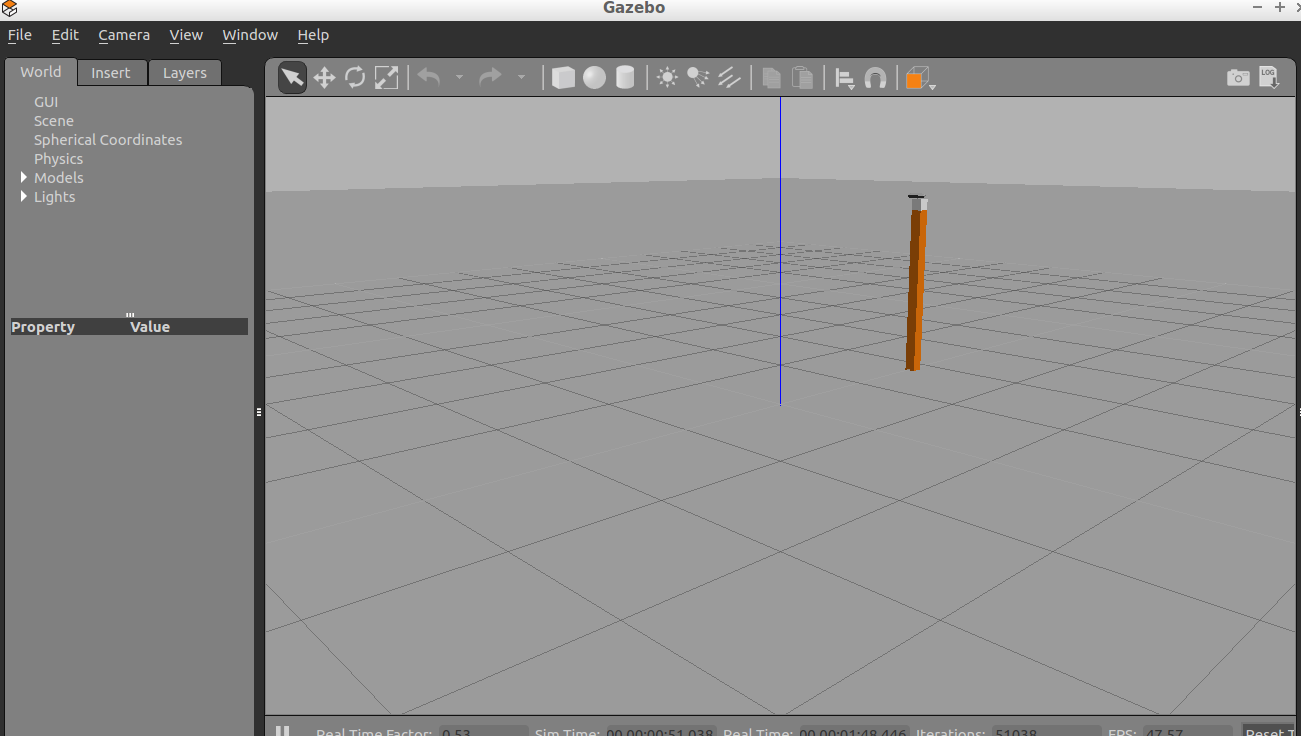Insert a cylinder shape
Image resolution: width=1301 pixels, height=736 pixels.
(625, 78)
